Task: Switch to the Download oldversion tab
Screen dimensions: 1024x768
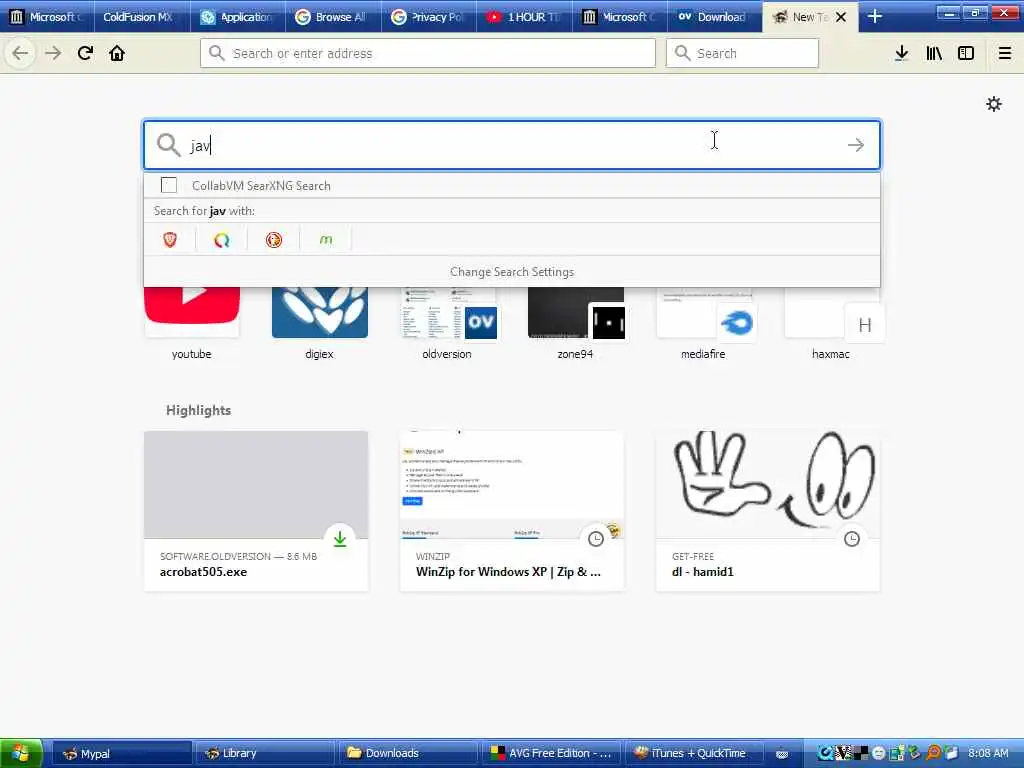Action: (714, 17)
